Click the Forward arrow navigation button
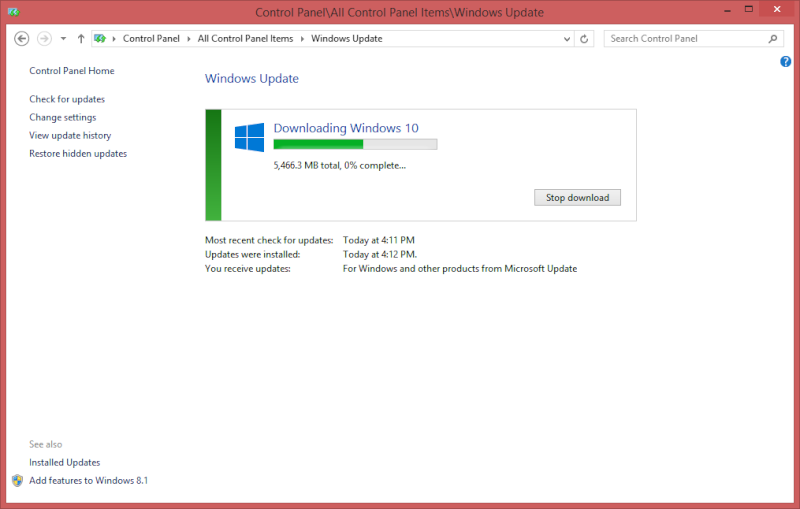Image resolution: width=800 pixels, height=509 pixels. click(x=44, y=39)
